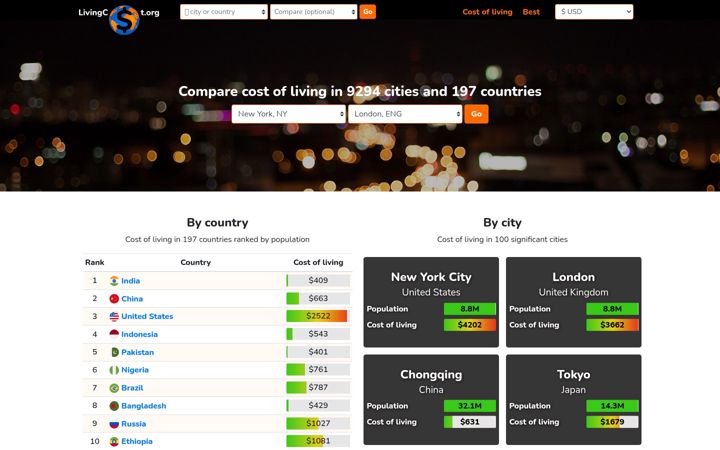Open the Nigeria country link
Image resolution: width=720 pixels, height=450 pixels.
135,370
